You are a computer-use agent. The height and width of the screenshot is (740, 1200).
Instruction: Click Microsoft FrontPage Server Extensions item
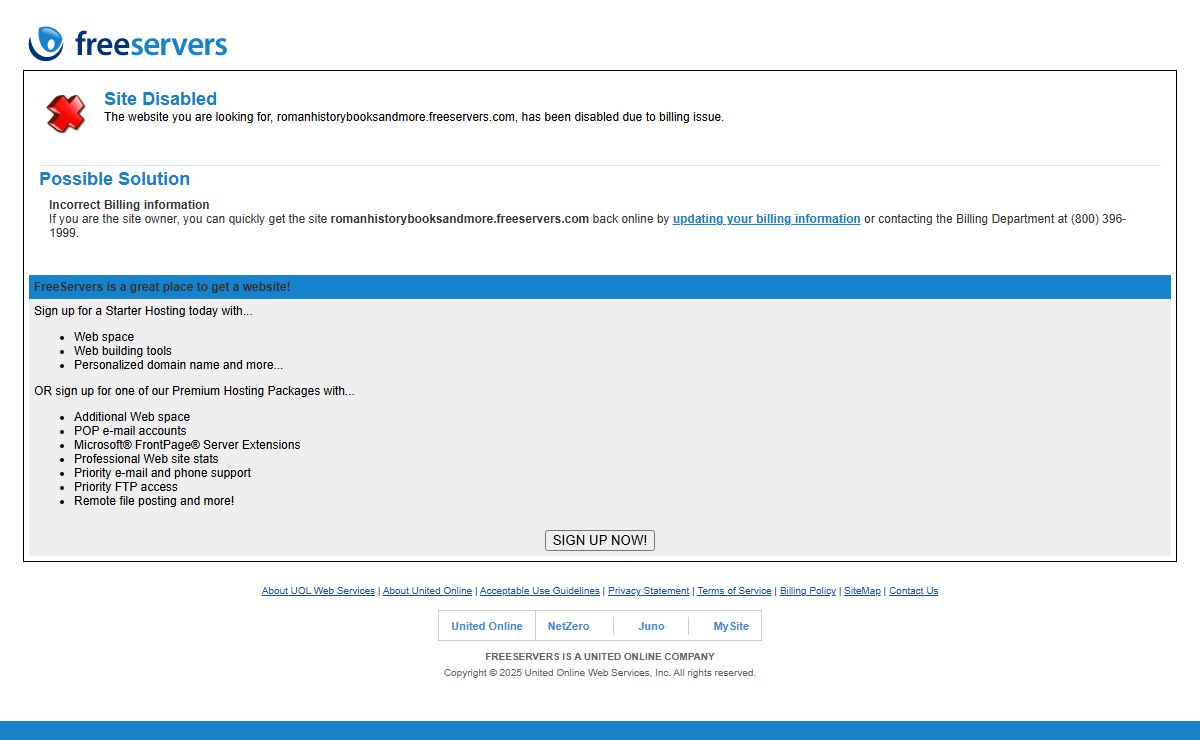click(187, 445)
